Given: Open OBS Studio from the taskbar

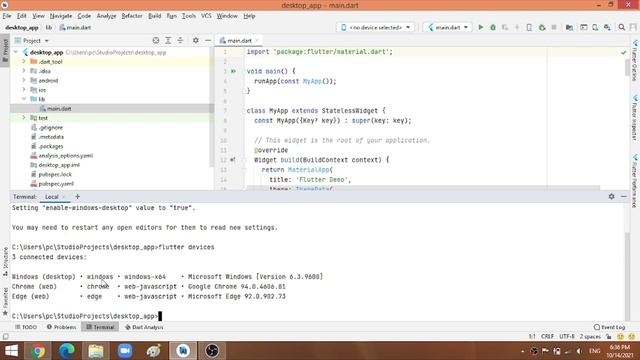Looking at the screenshot, I should pos(212,351).
